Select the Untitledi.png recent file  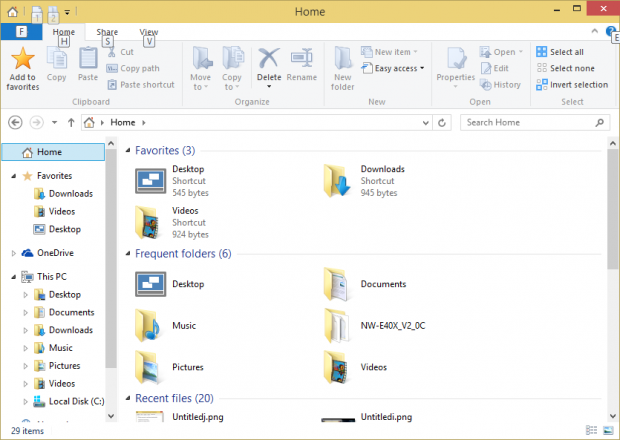click(x=367, y=417)
